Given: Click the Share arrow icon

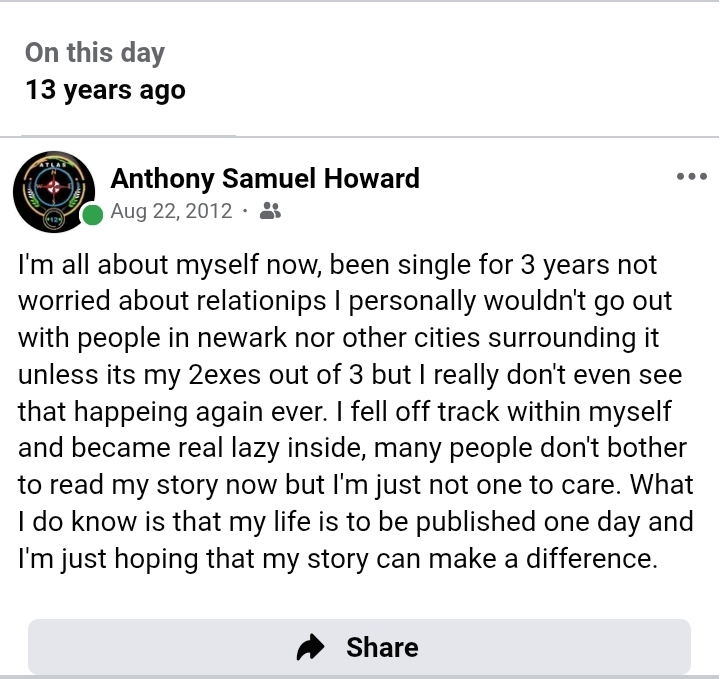Looking at the screenshot, I should pos(312,648).
